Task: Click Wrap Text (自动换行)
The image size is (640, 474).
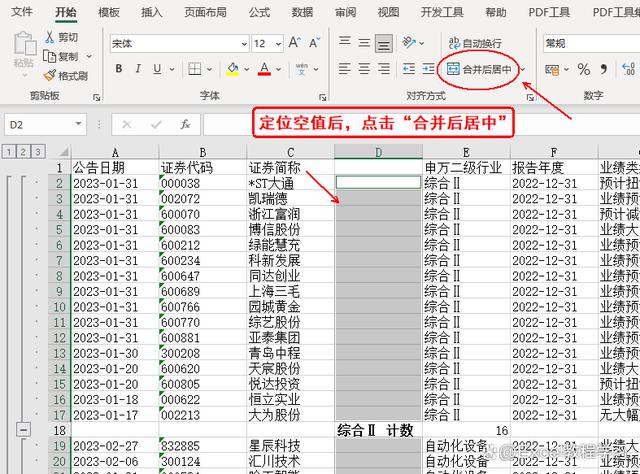Action: pos(475,43)
